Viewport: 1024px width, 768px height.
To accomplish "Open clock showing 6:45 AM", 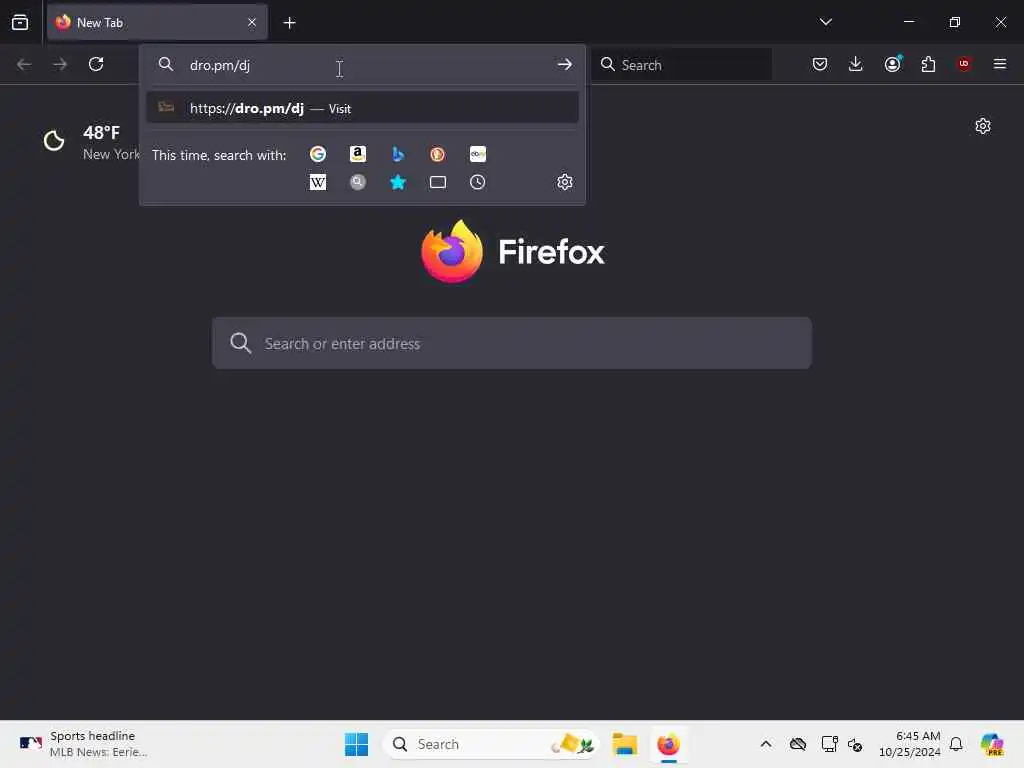I will [x=910, y=744].
